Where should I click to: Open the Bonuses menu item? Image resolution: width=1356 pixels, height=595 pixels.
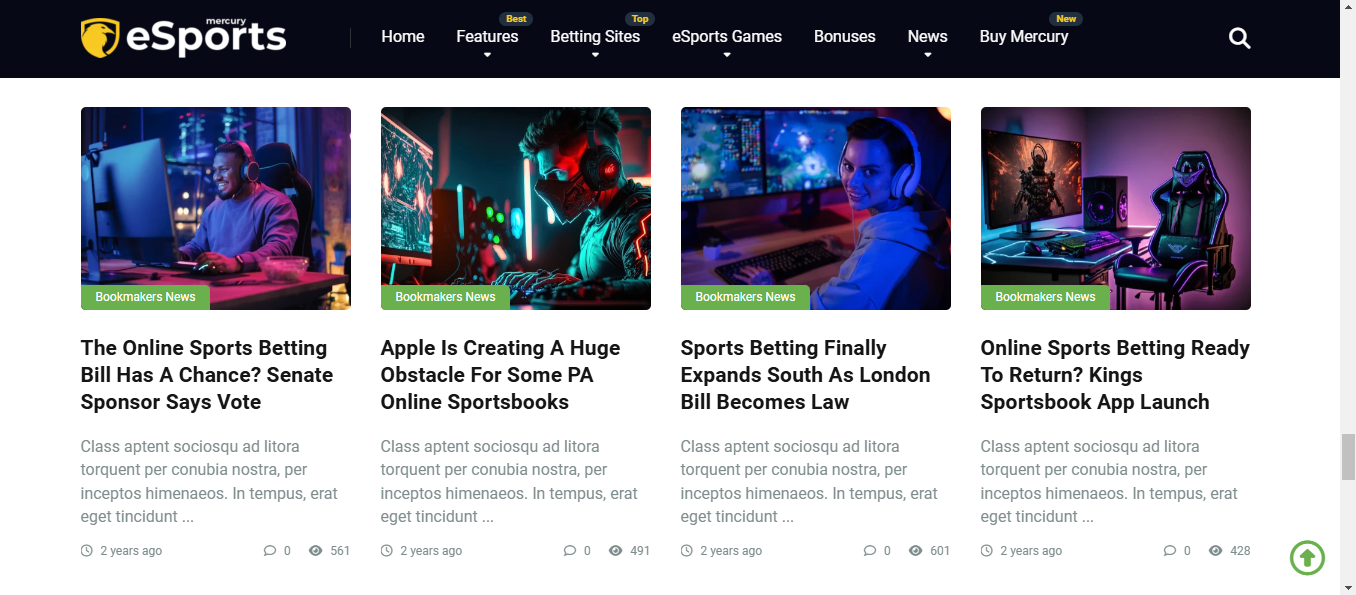tap(845, 37)
